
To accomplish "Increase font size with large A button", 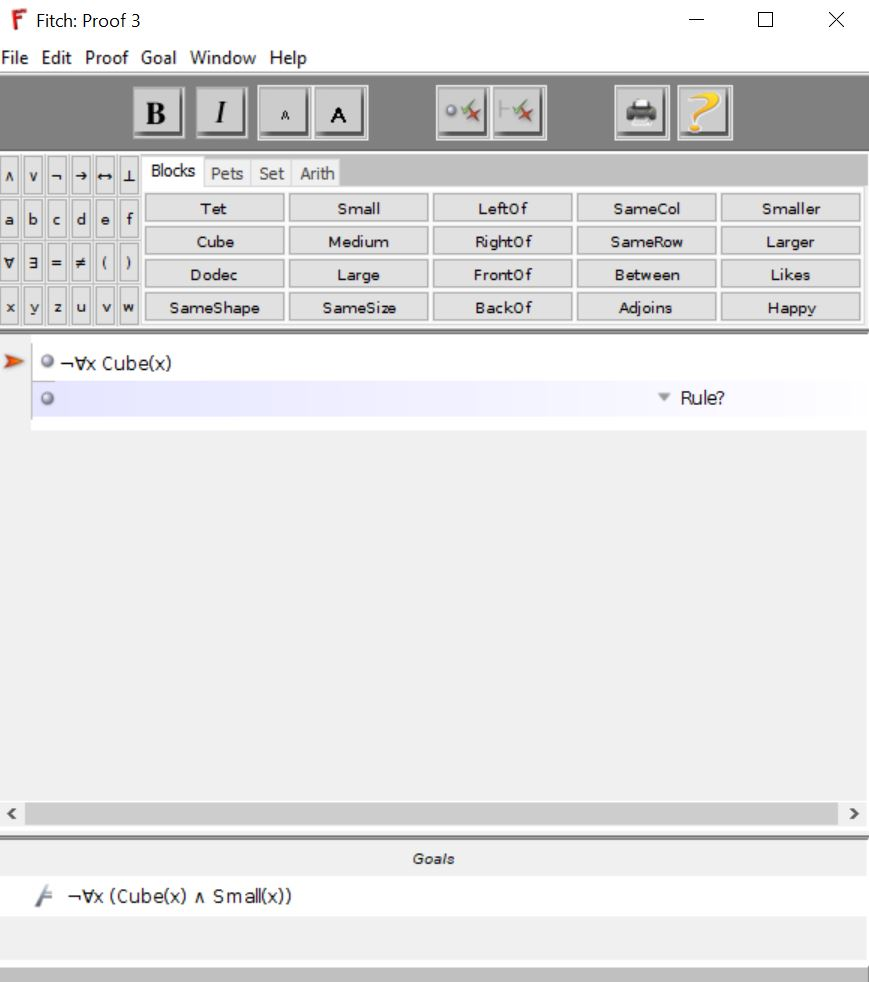I will (x=340, y=113).
